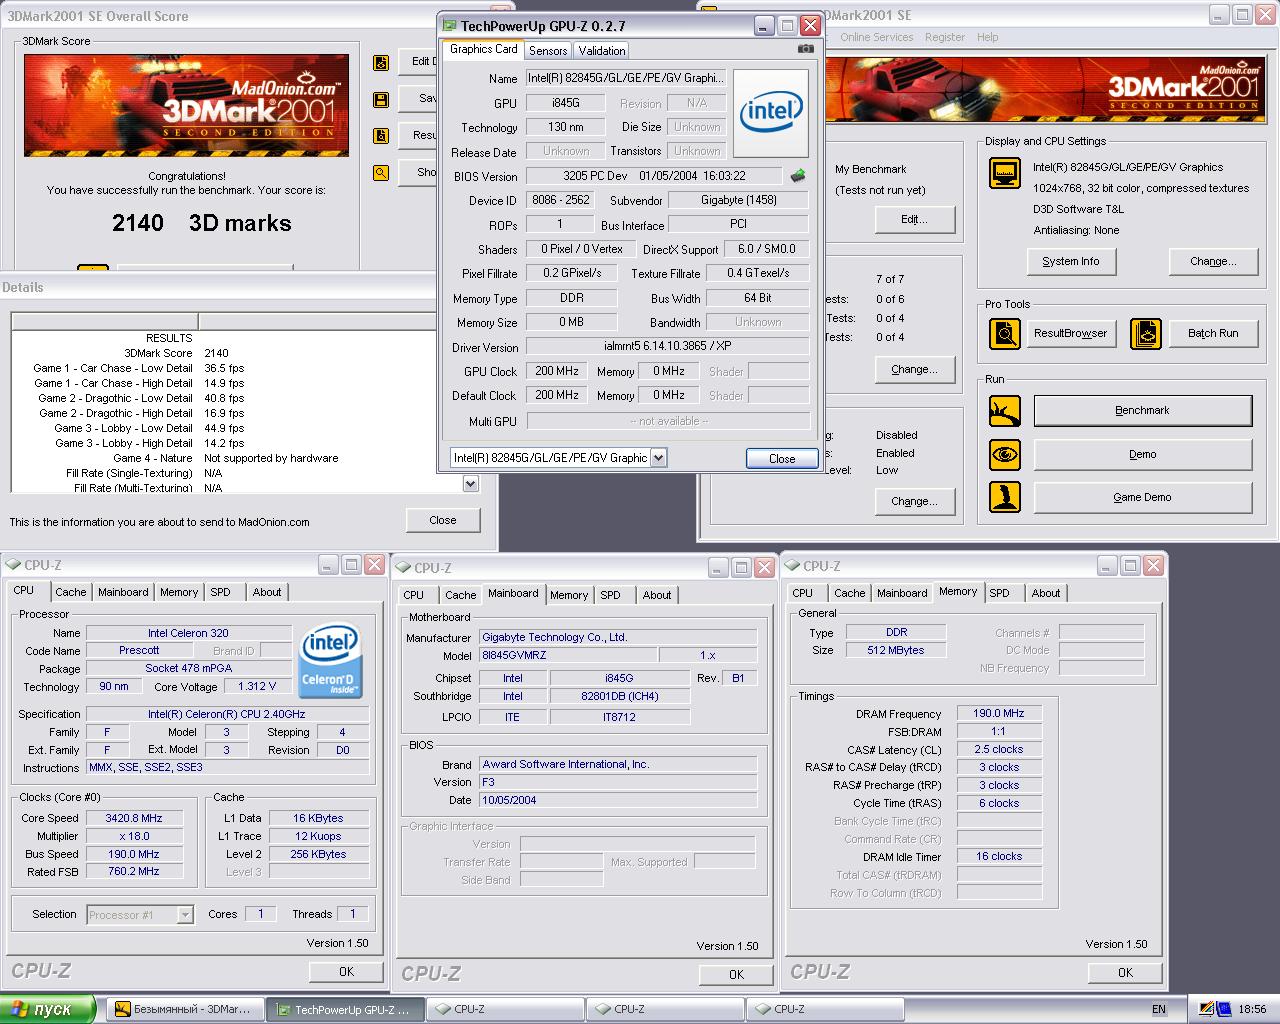Open the Help menu in 3DMark
The height and width of the screenshot is (1024, 1280).
(987, 37)
